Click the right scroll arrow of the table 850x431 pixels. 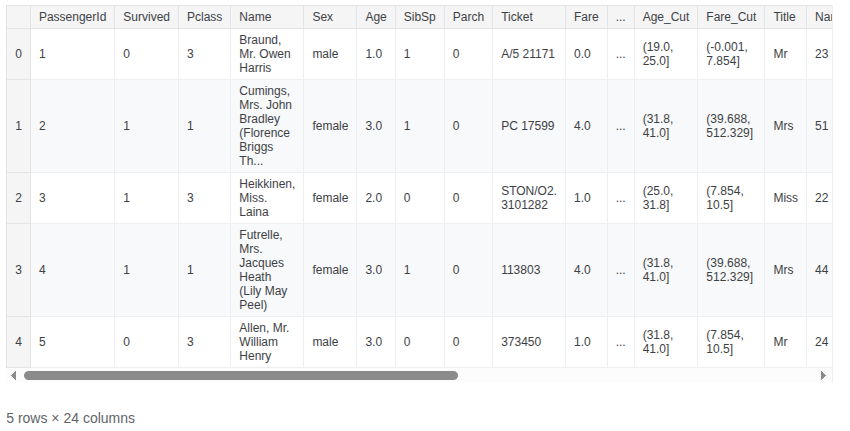(823, 375)
